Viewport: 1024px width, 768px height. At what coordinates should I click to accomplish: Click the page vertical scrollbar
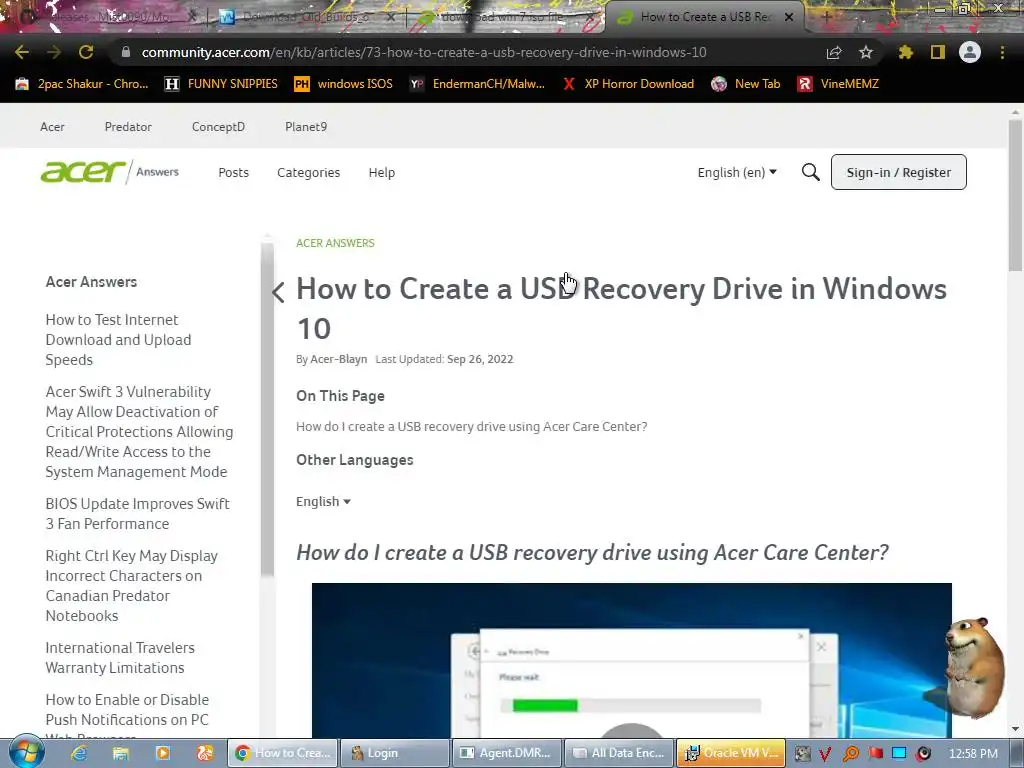point(1015,196)
